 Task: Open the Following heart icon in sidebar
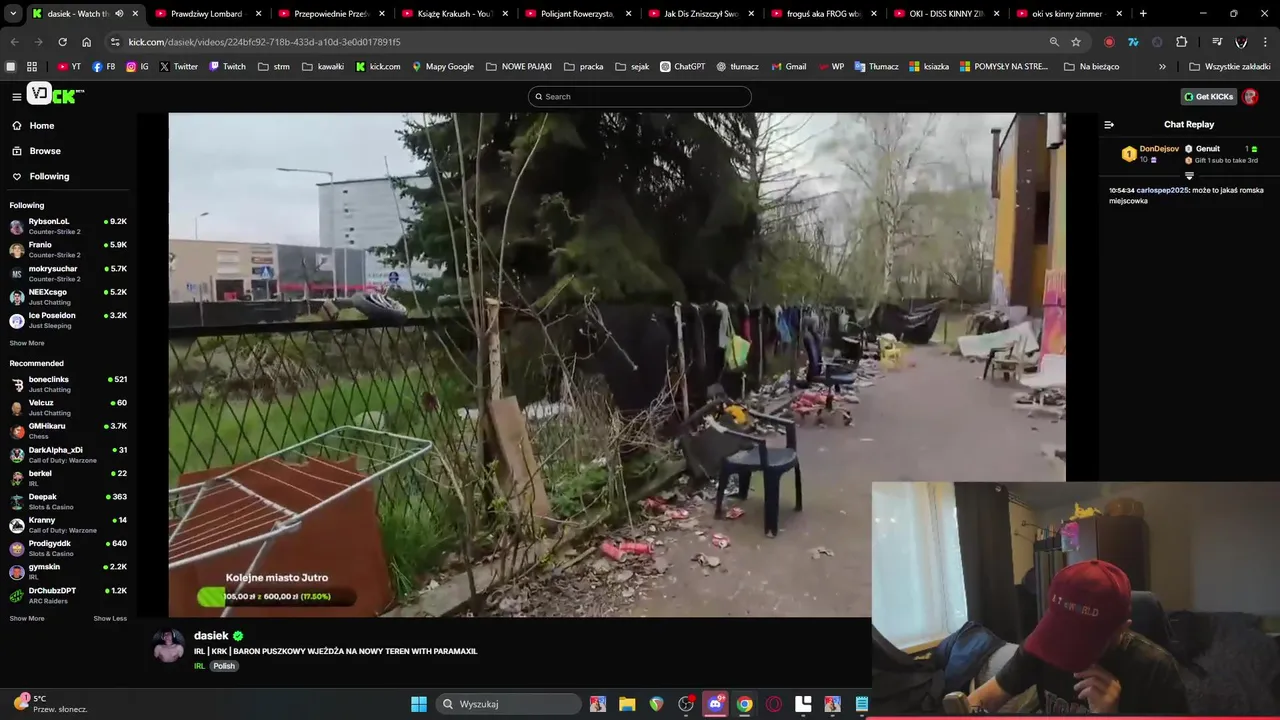pyautogui.click(x=17, y=176)
